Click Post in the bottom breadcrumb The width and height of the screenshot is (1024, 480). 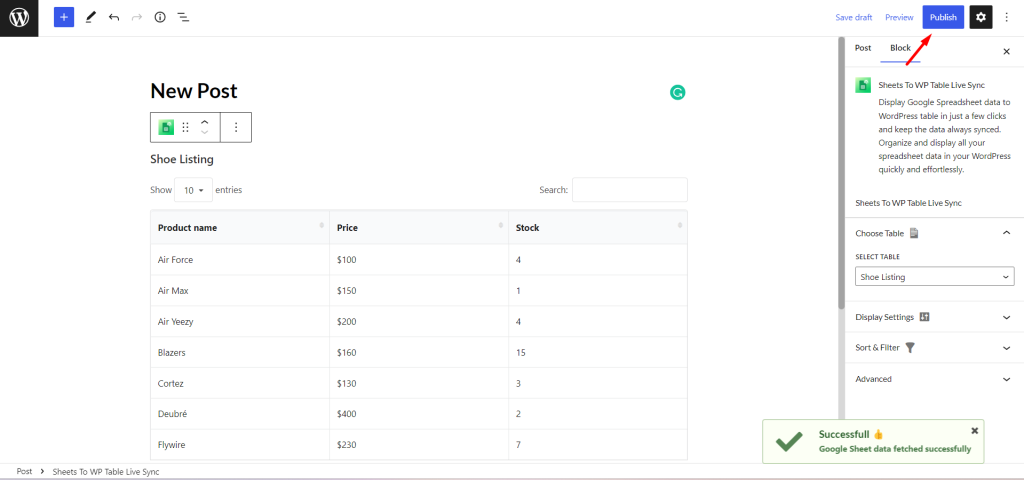point(24,471)
